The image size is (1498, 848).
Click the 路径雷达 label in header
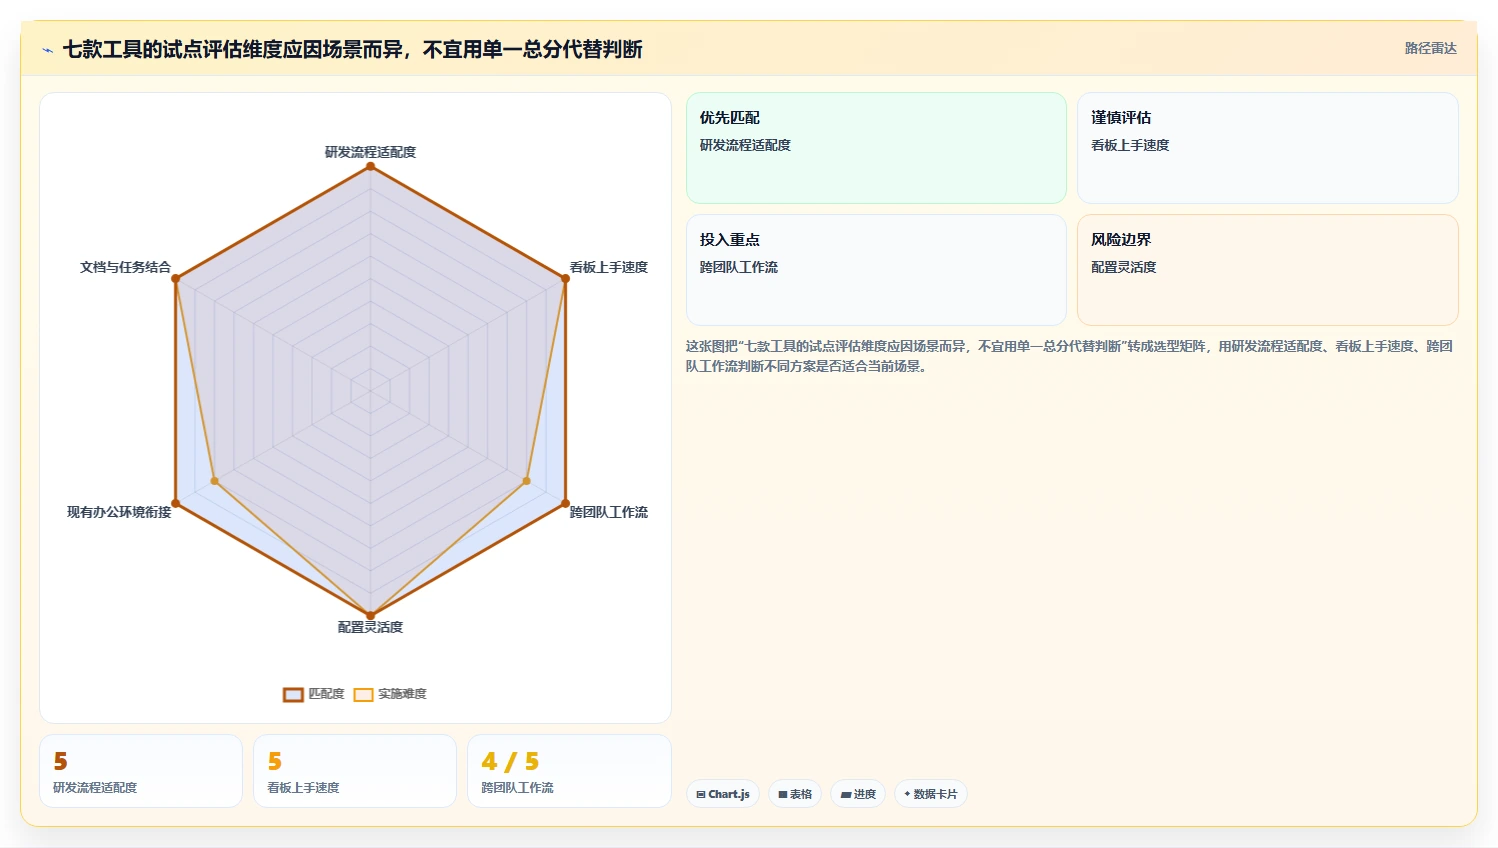click(x=1430, y=48)
